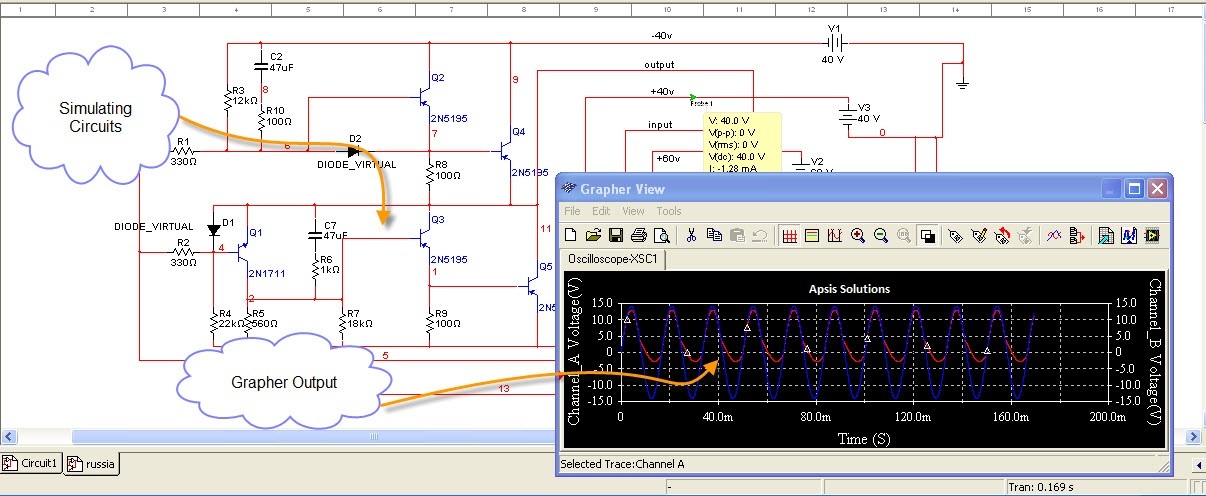
Task: Open the Tools menu in Grapher View
Action: click(x=669, y=211)
